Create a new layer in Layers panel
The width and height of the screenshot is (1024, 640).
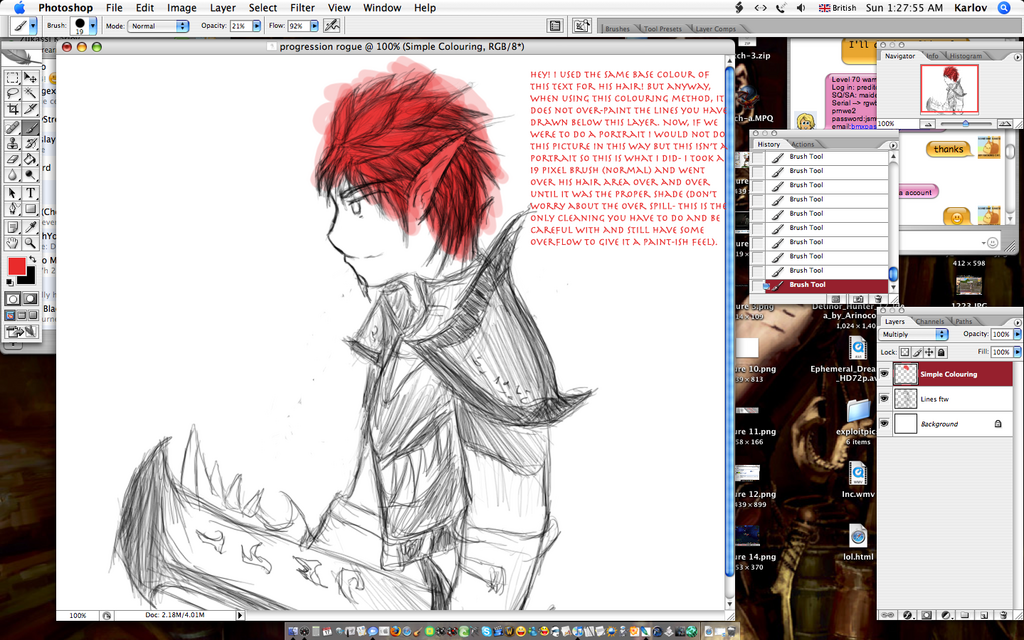984,615
